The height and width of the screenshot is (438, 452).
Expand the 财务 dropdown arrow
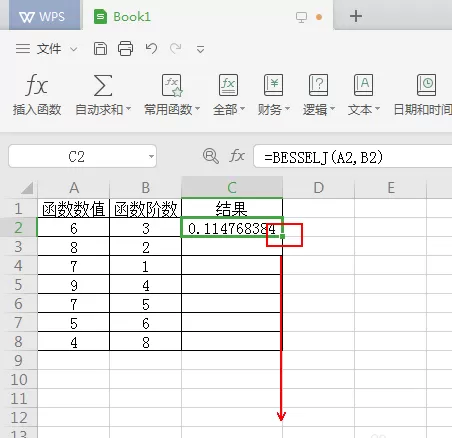point(287,109)
